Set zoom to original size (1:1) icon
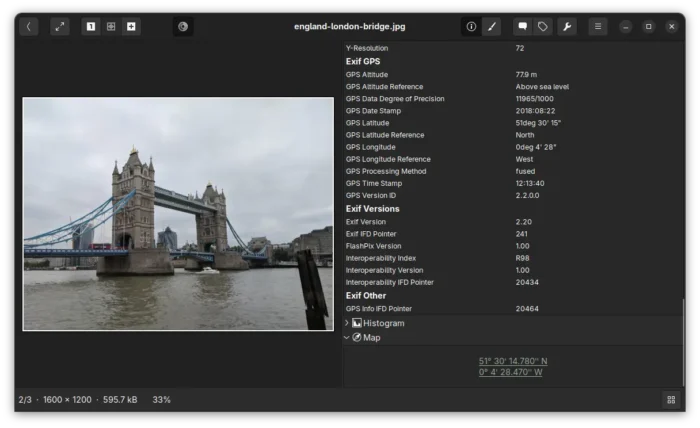Viewport: 700px width, 428px height. click(91, 26)
